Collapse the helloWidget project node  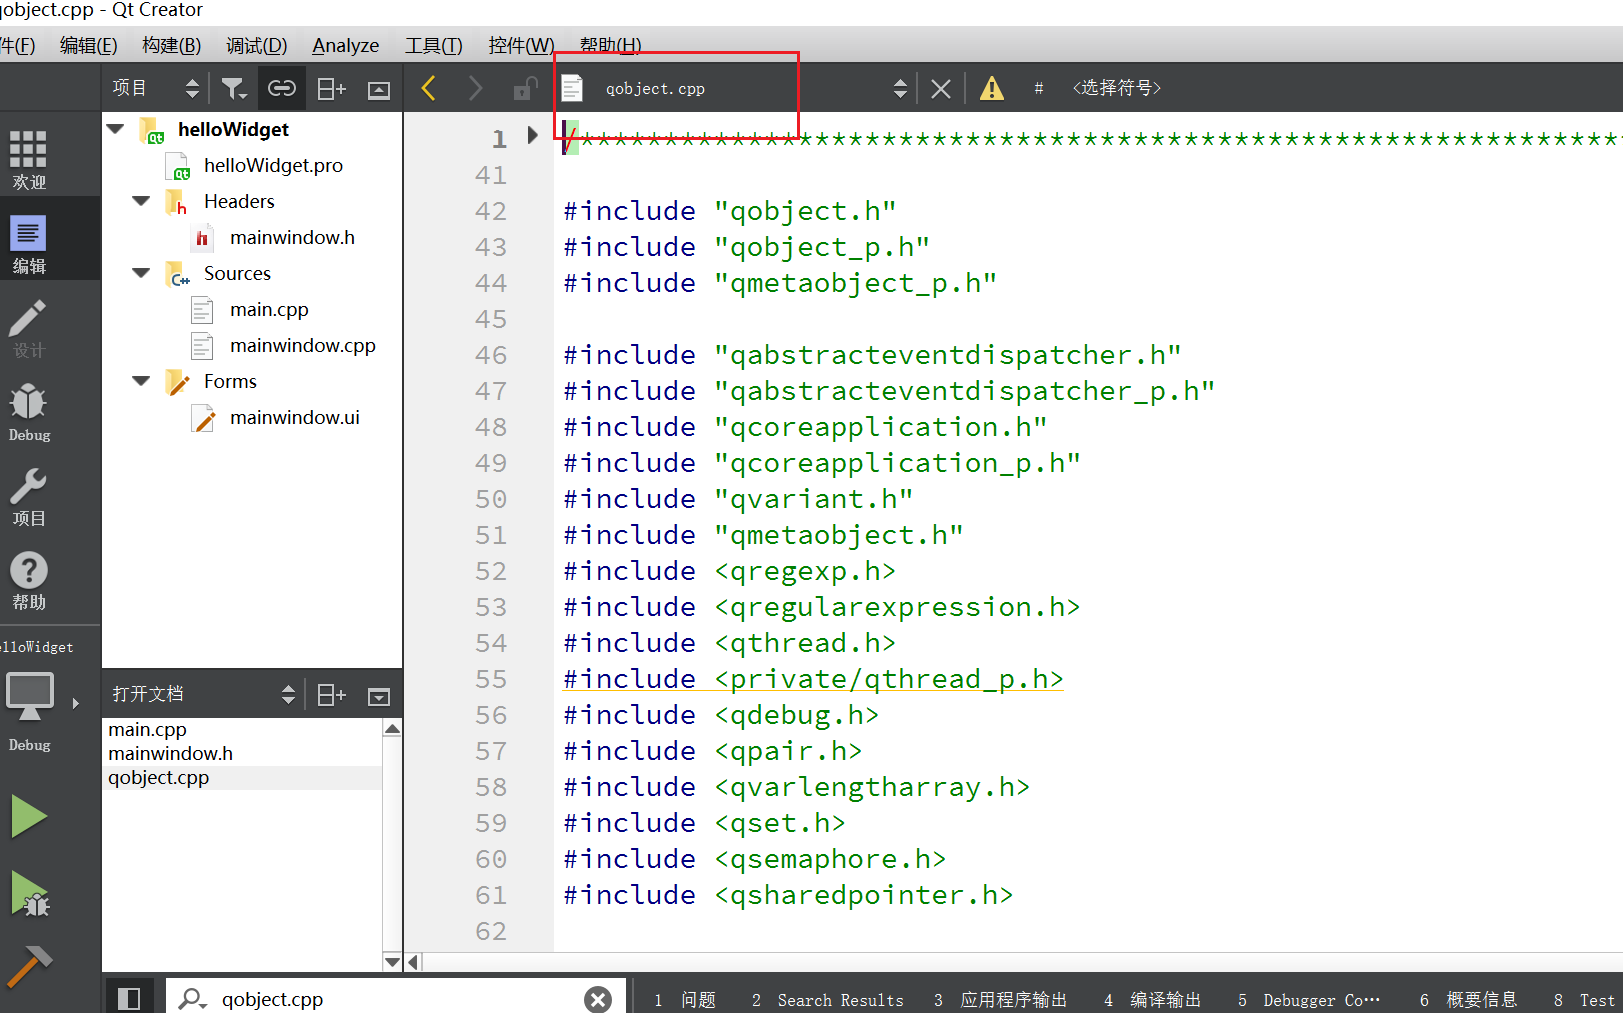click(116, 129)
